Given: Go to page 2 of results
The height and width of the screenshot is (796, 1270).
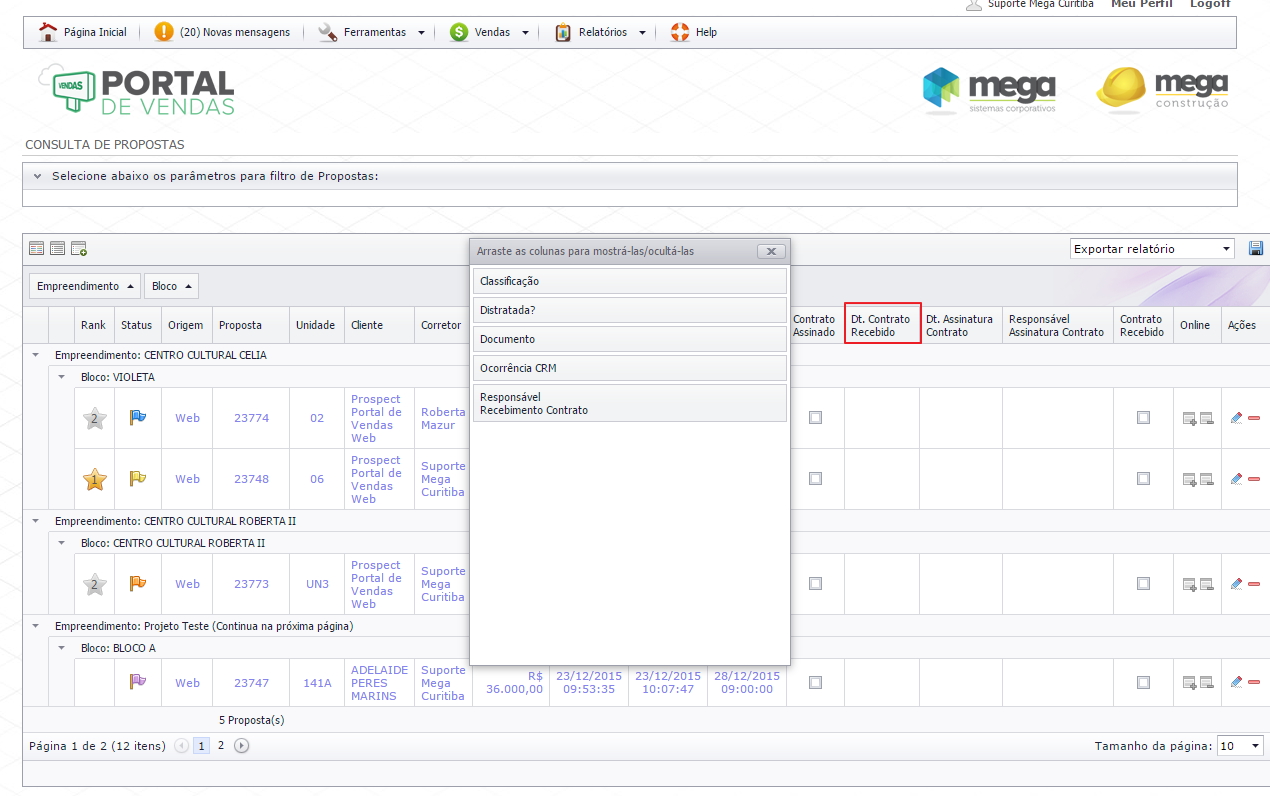Looking at the screenshot, I should (x=221, y=746).
